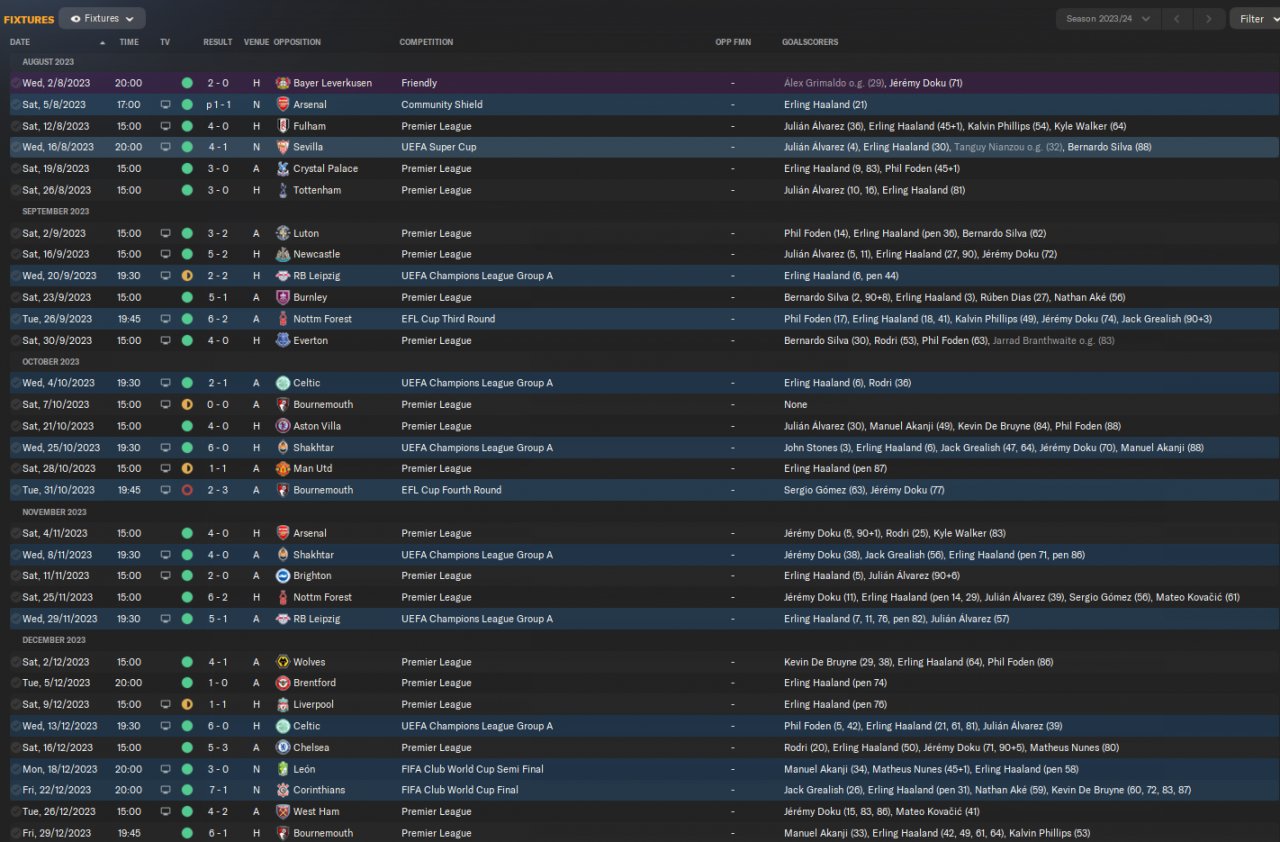Open the EFL Cup Third Round competition link
The image size is (1280, 842).
click(448, 319)
